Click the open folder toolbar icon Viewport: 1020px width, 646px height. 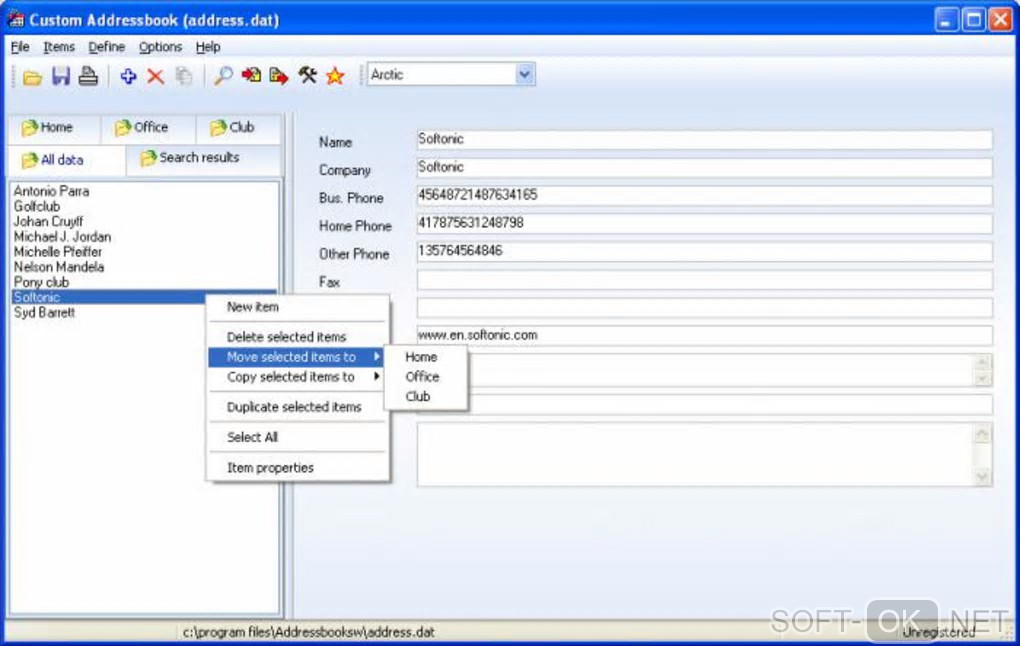click(32, 77)
